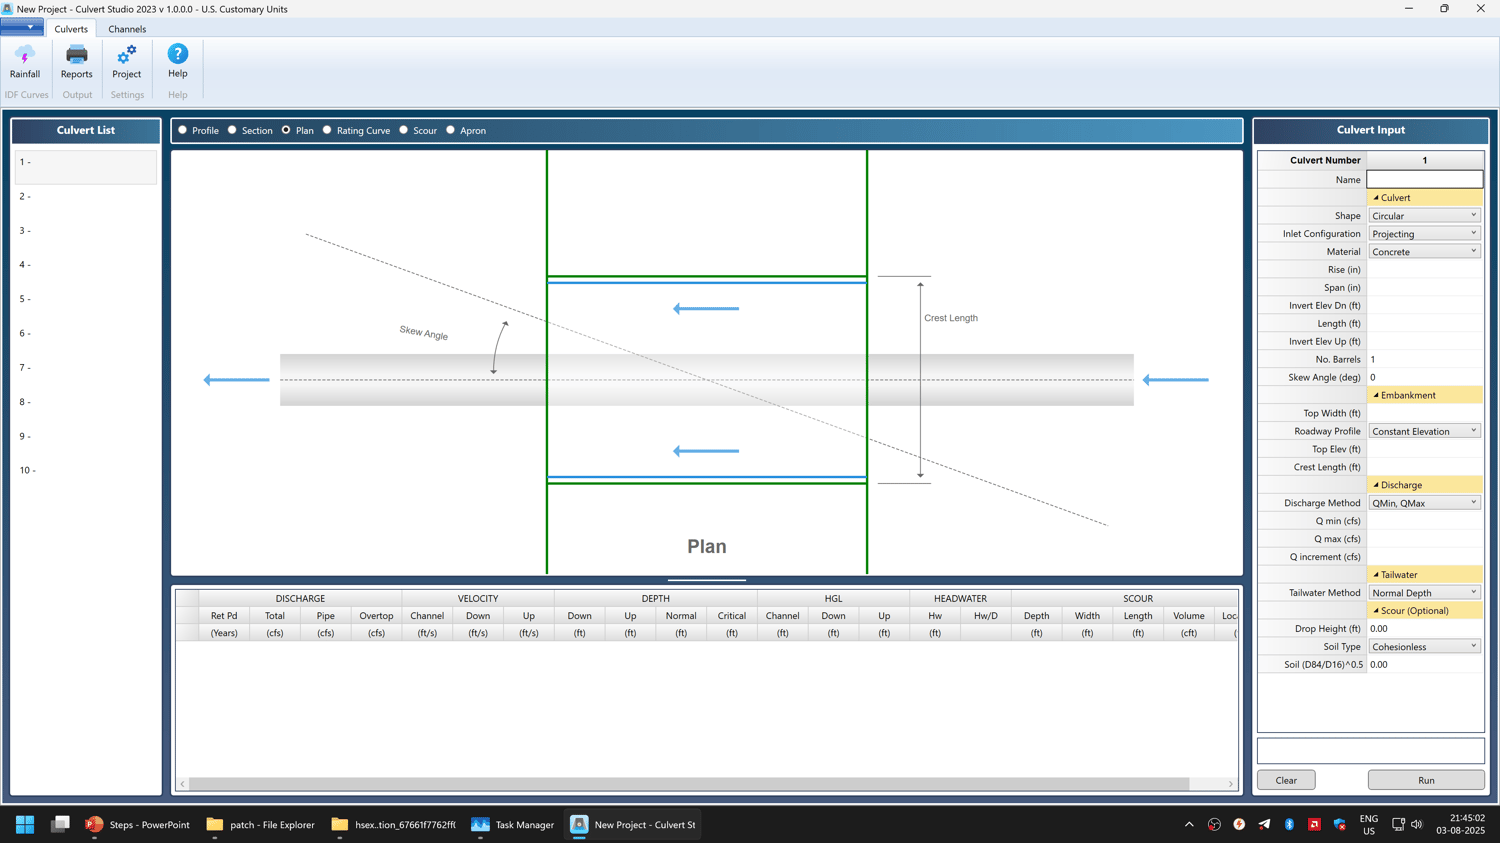This screenshot has width=1500, height=843.
Task: Select the Rating Curve radio button
Action: tap(327, 130)
